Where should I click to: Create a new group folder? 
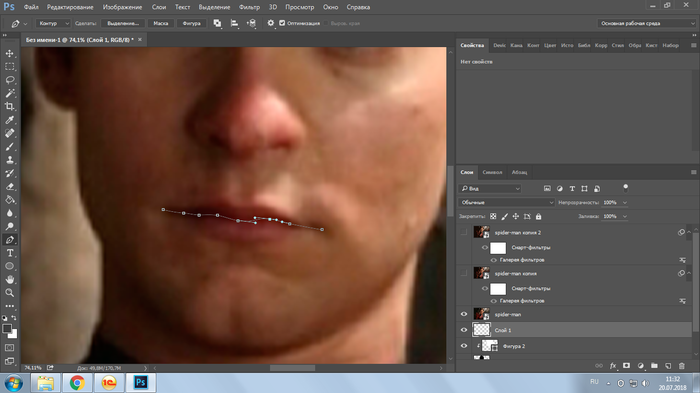(x=654, y=366)
